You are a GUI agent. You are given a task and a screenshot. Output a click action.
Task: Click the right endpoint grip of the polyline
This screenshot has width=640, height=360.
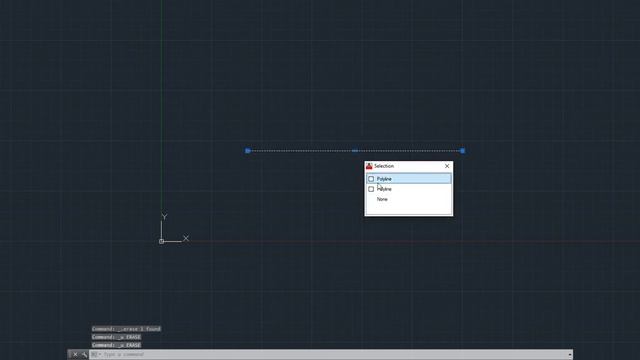[x=462, y=151]
